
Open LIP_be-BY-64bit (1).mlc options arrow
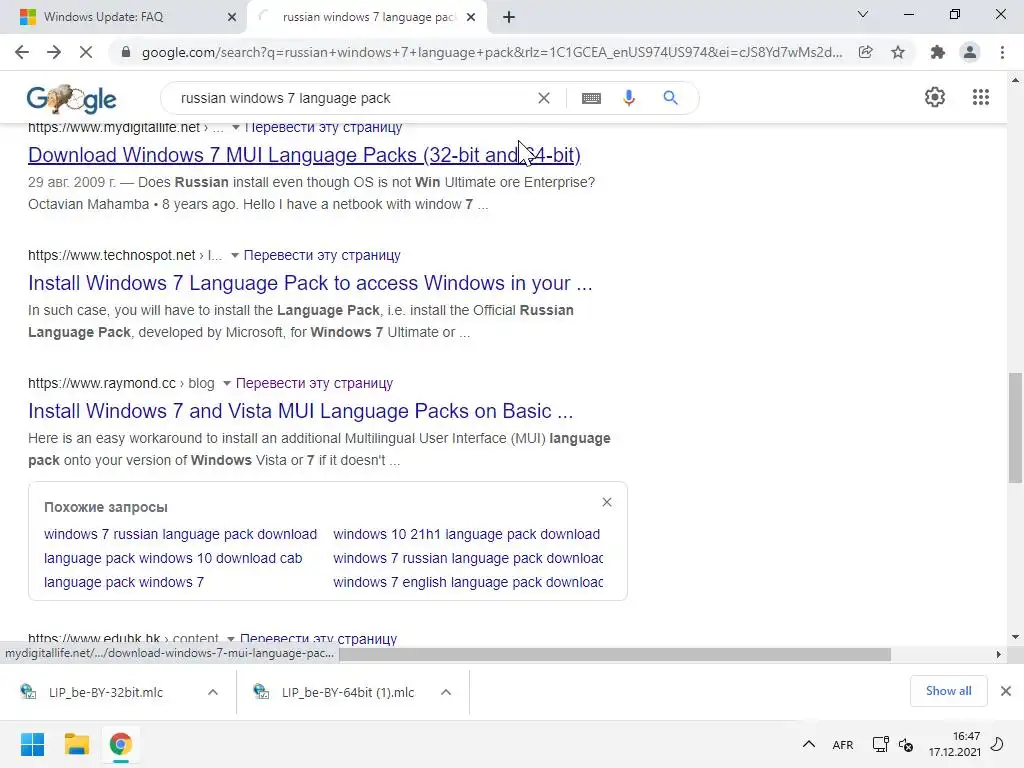tap(446, 692)
